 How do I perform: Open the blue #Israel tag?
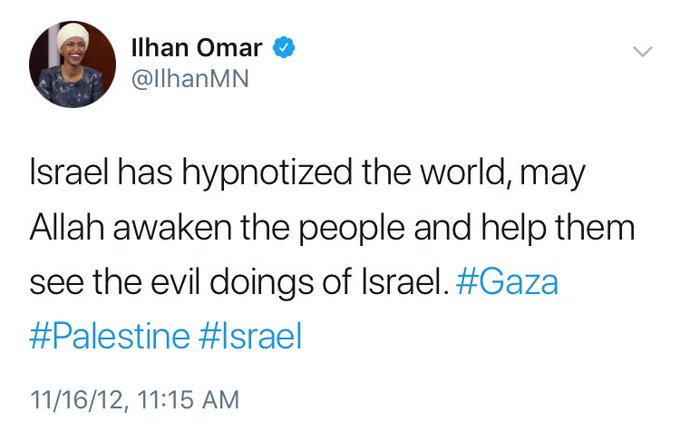pyautogui.click(x=250, y=336)
